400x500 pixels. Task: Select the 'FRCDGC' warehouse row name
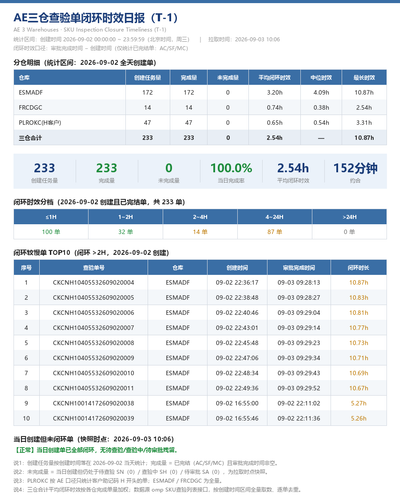tap(30, 108)
